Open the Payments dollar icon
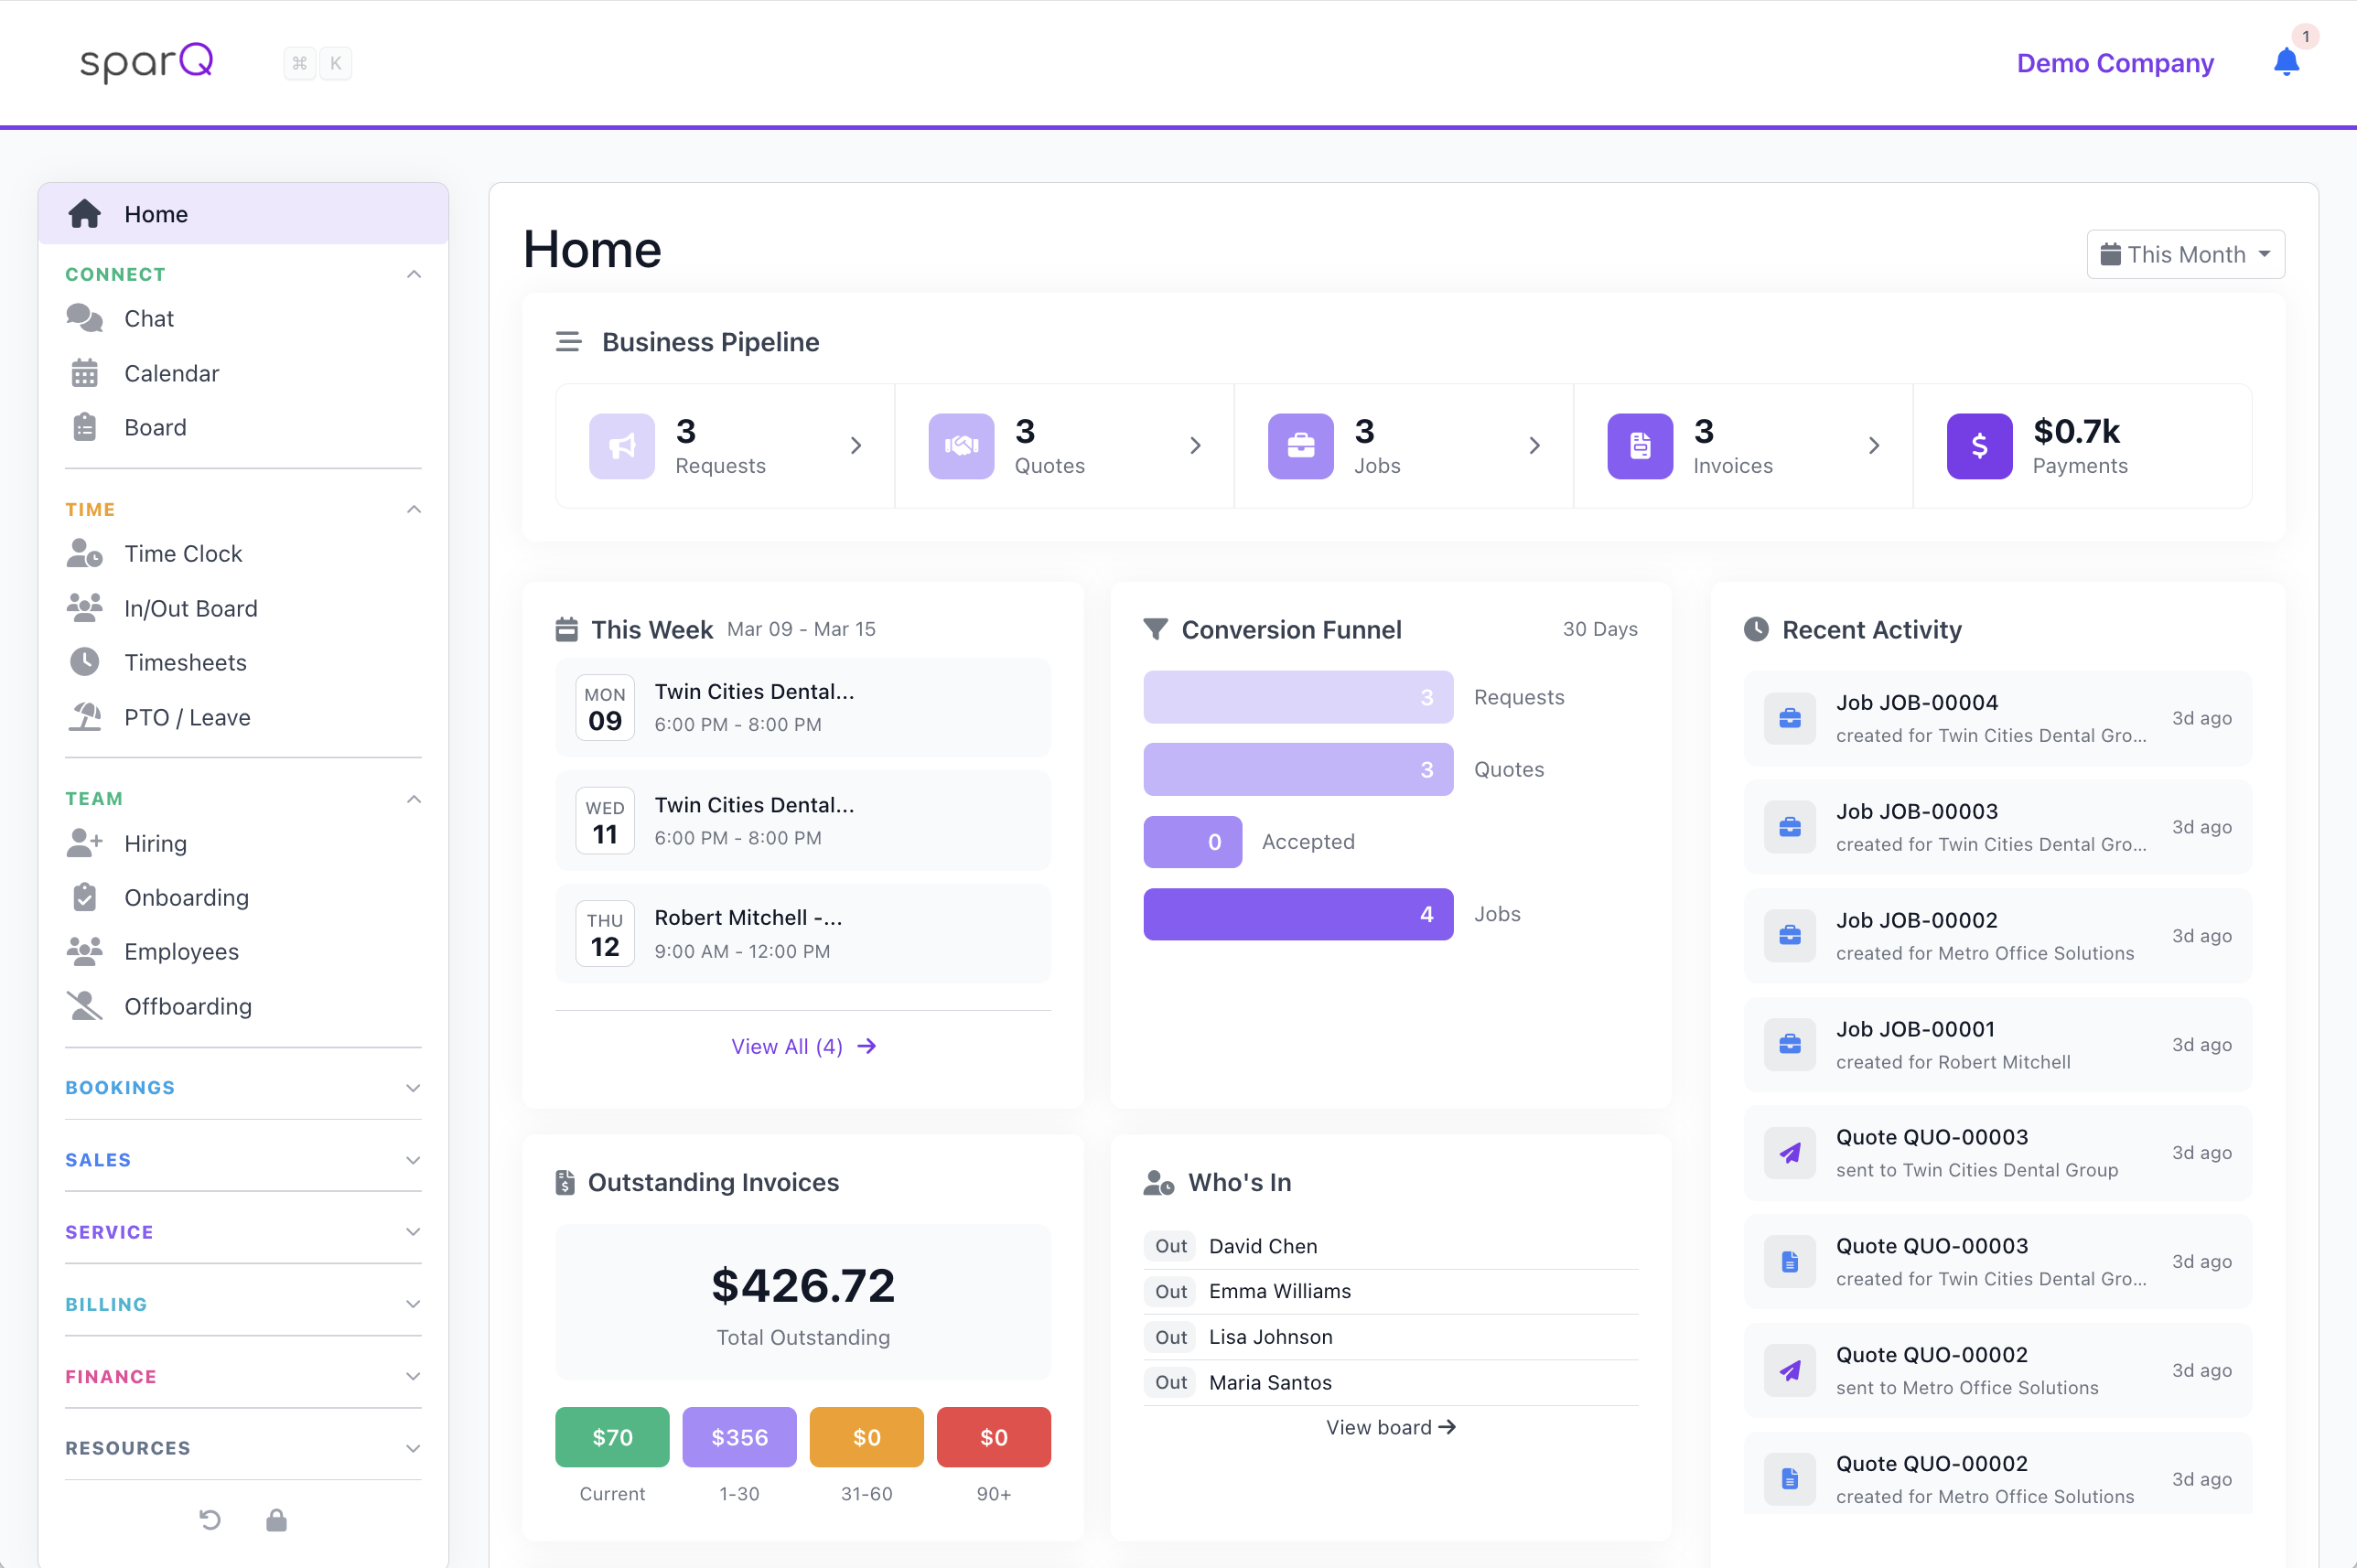The height and width of the screenshot is (1568, 2357). tap(1979, 446)
